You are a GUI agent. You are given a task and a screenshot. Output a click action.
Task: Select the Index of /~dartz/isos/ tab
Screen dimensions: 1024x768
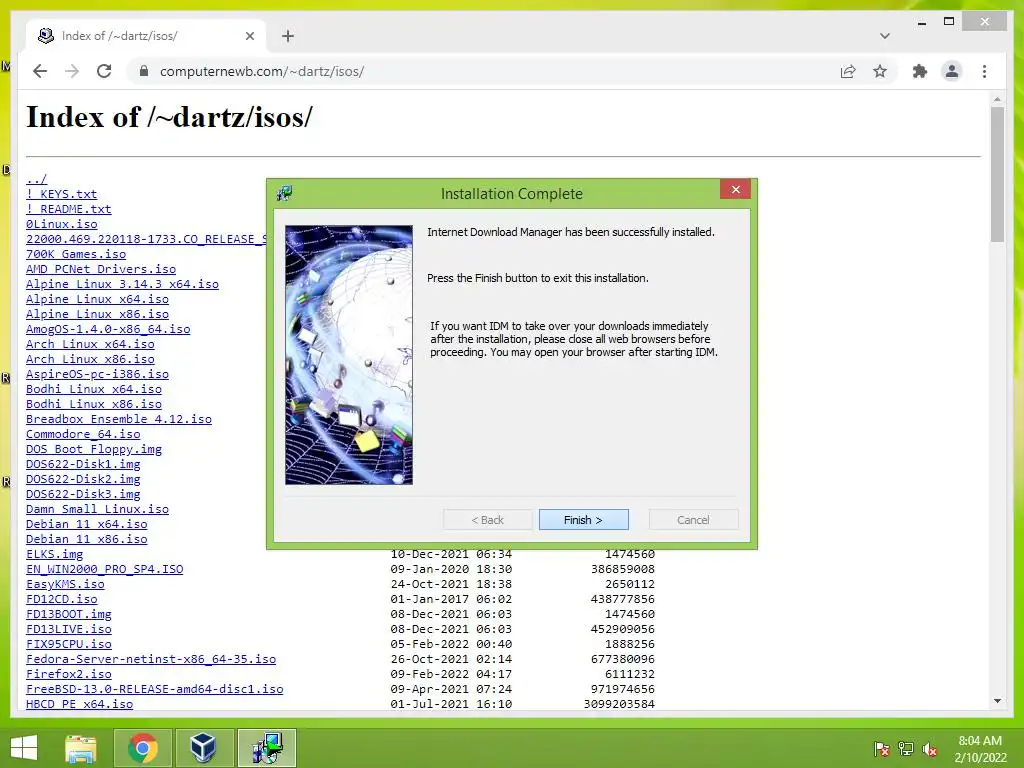click(x=146, y=36)
